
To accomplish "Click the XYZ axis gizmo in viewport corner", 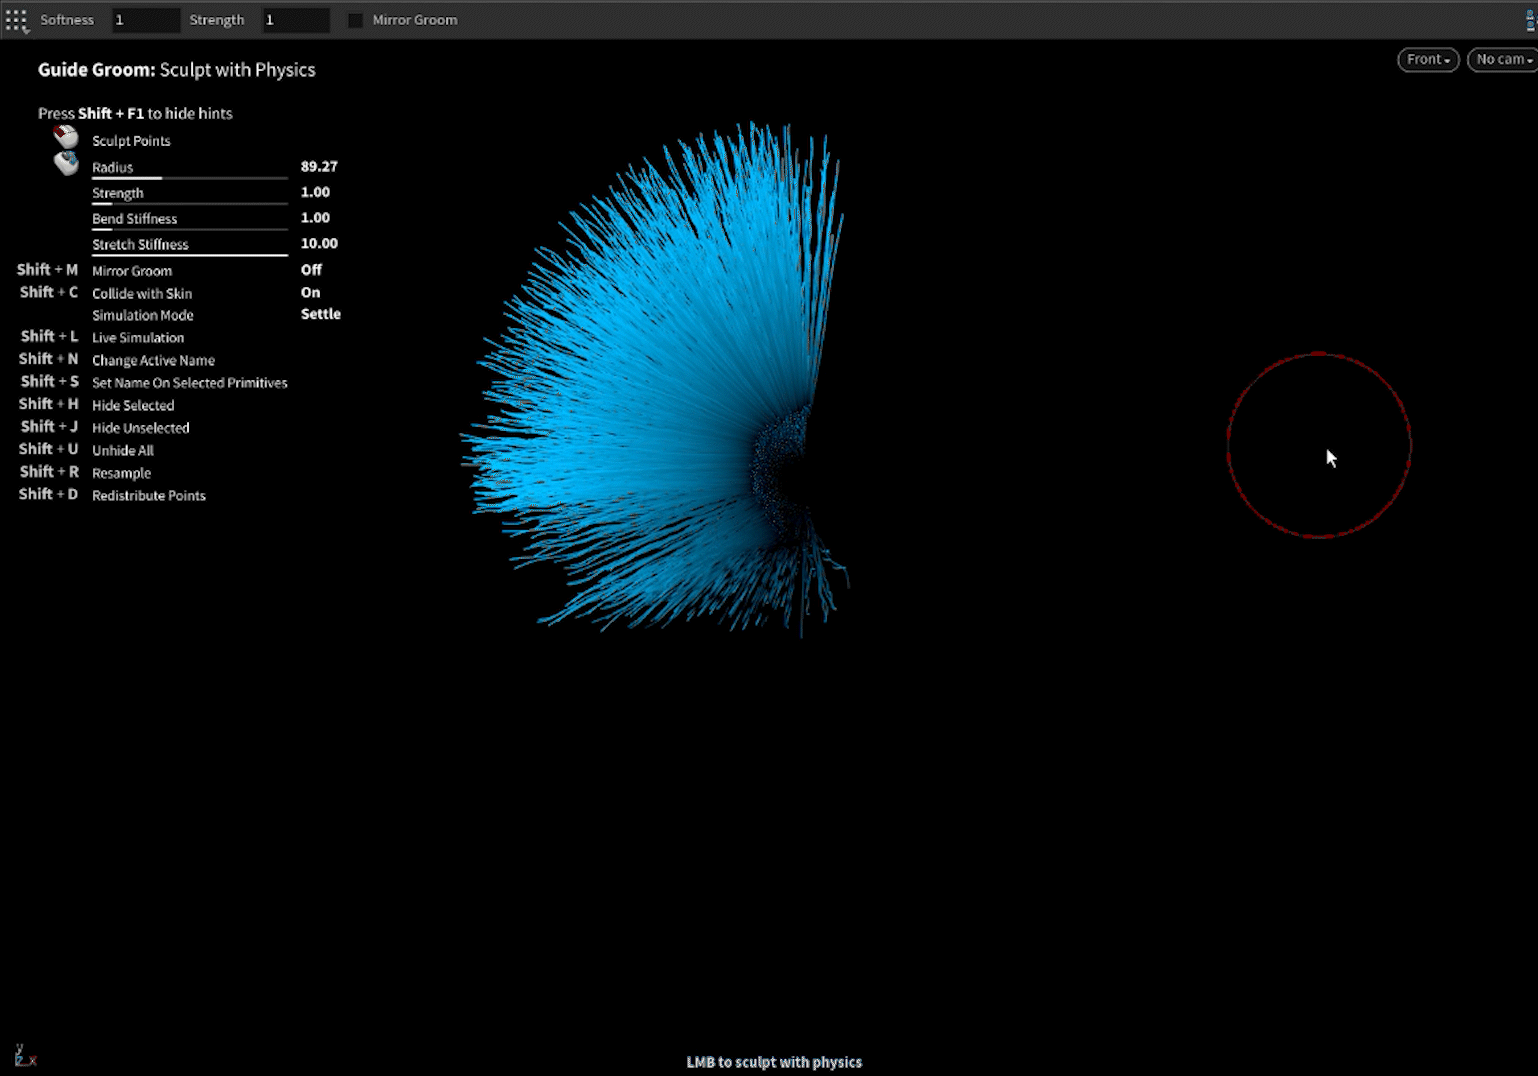I will [x=24, y=1054].
